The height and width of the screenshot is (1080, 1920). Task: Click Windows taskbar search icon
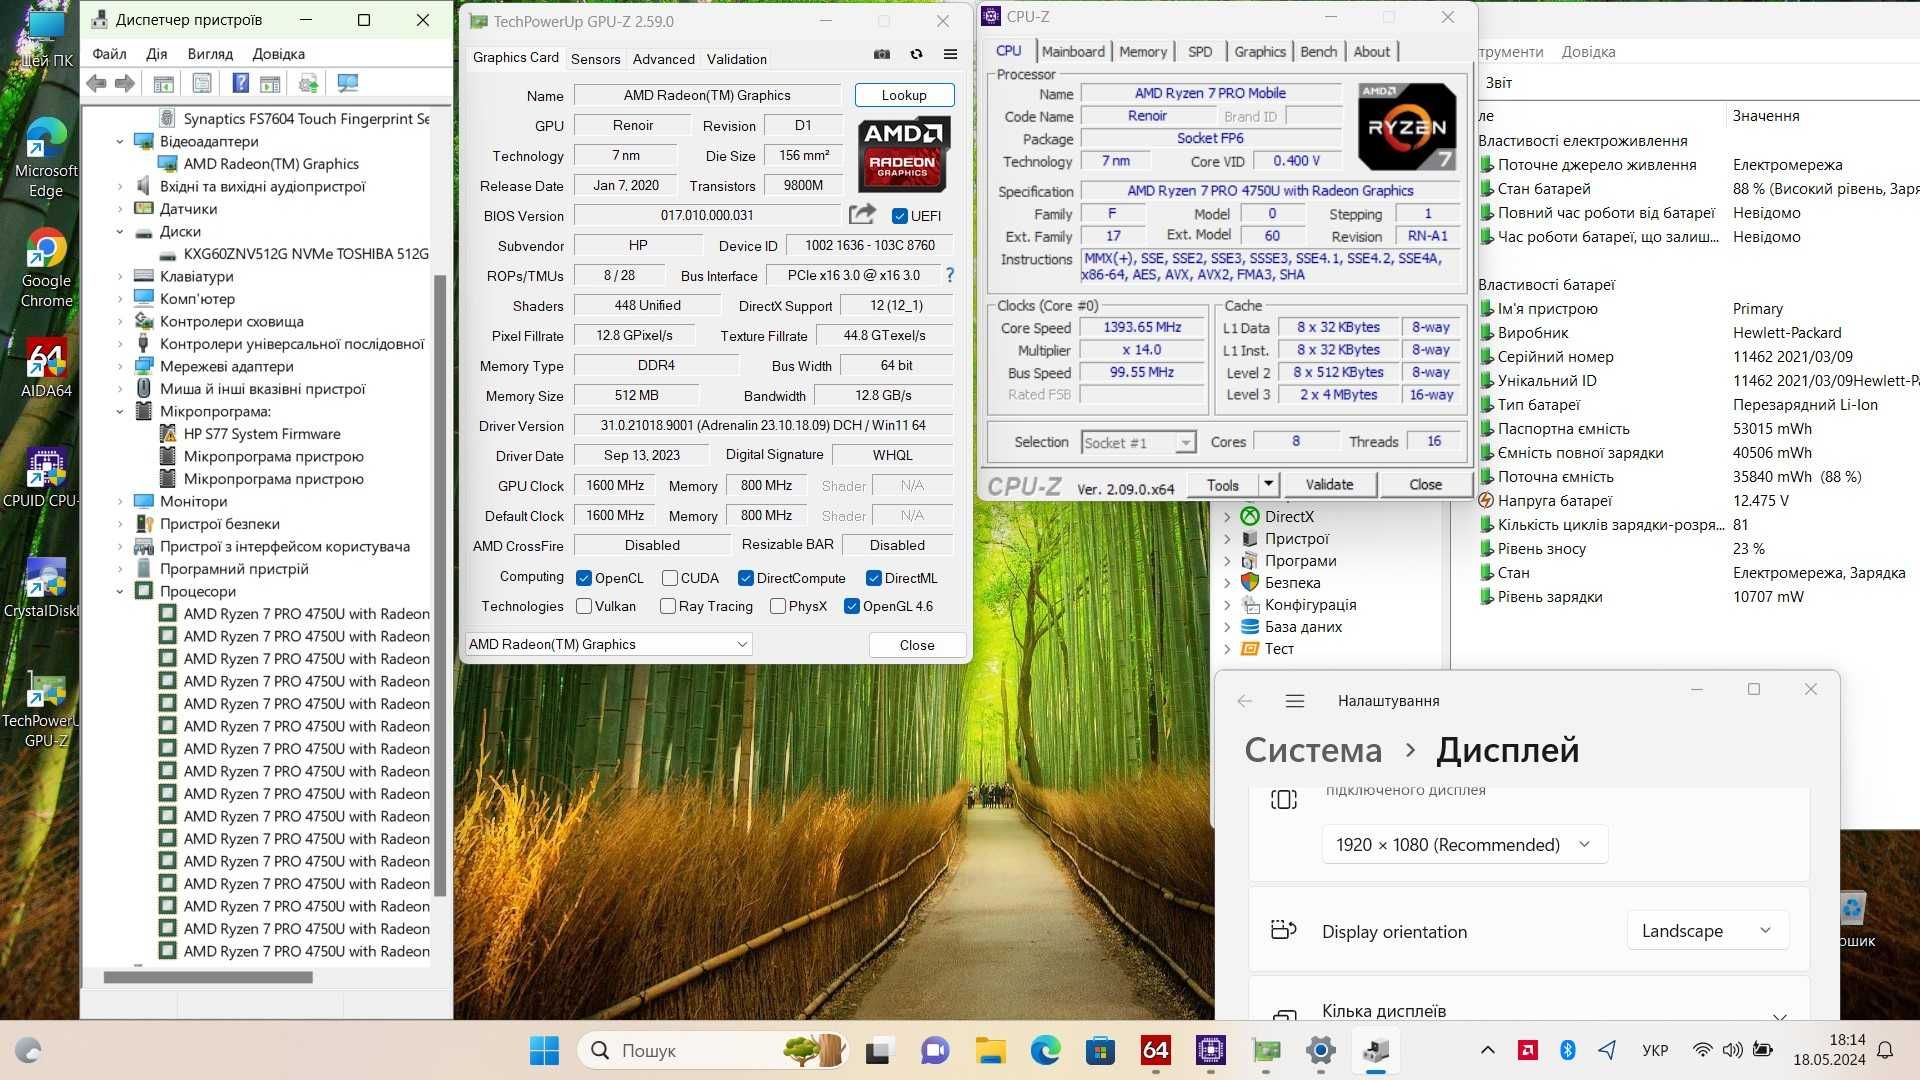click(x=599, y=1050)
